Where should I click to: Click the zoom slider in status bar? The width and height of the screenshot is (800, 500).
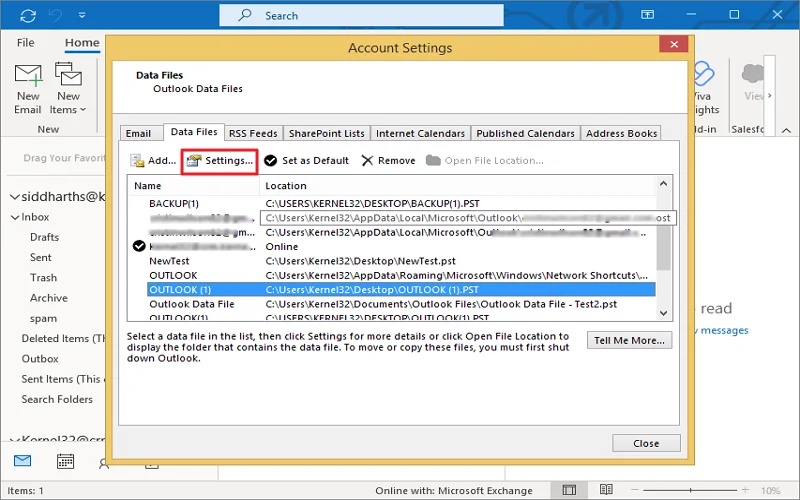690,490
